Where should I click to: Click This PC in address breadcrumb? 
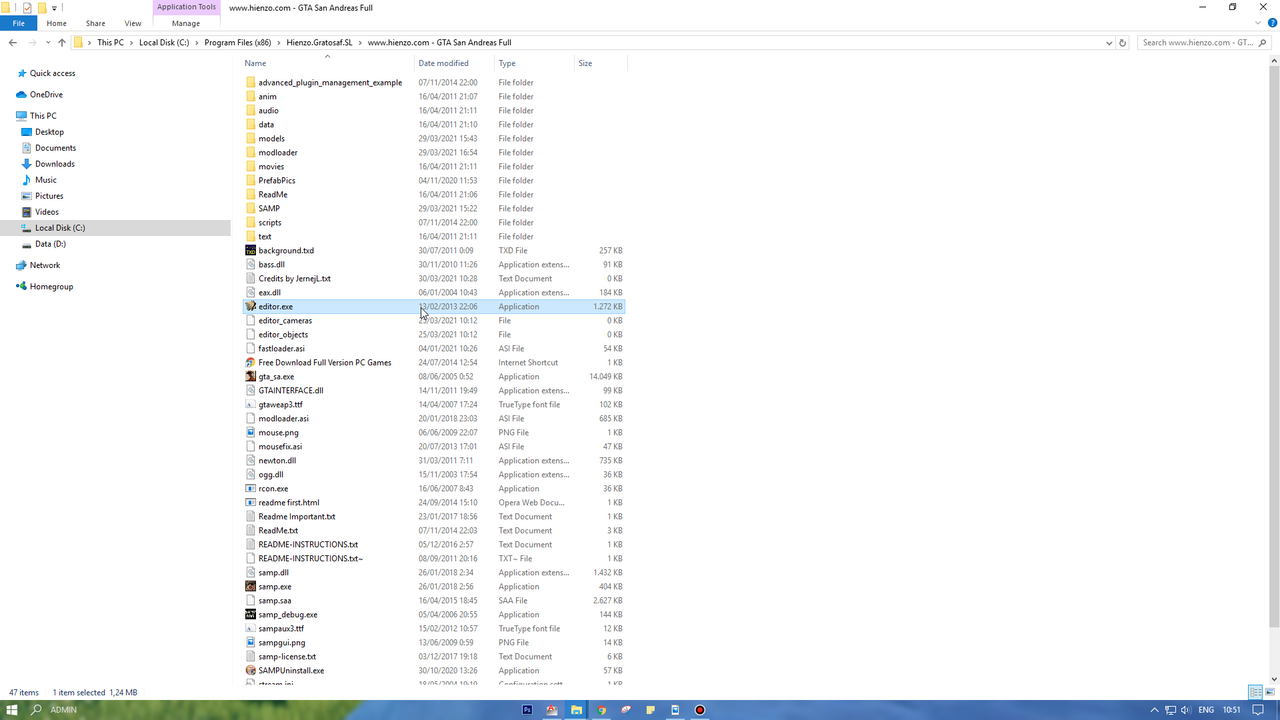110,43
